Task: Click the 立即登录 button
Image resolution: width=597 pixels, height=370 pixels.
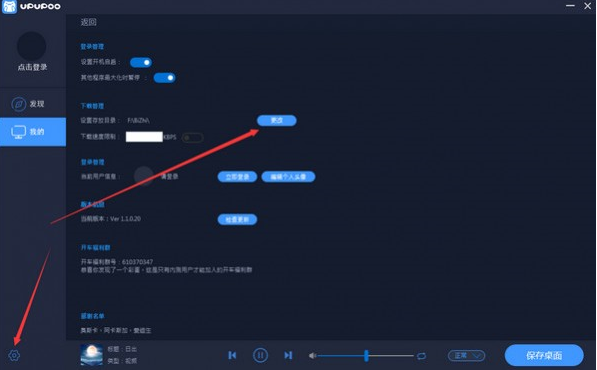Action: point(237,177)
